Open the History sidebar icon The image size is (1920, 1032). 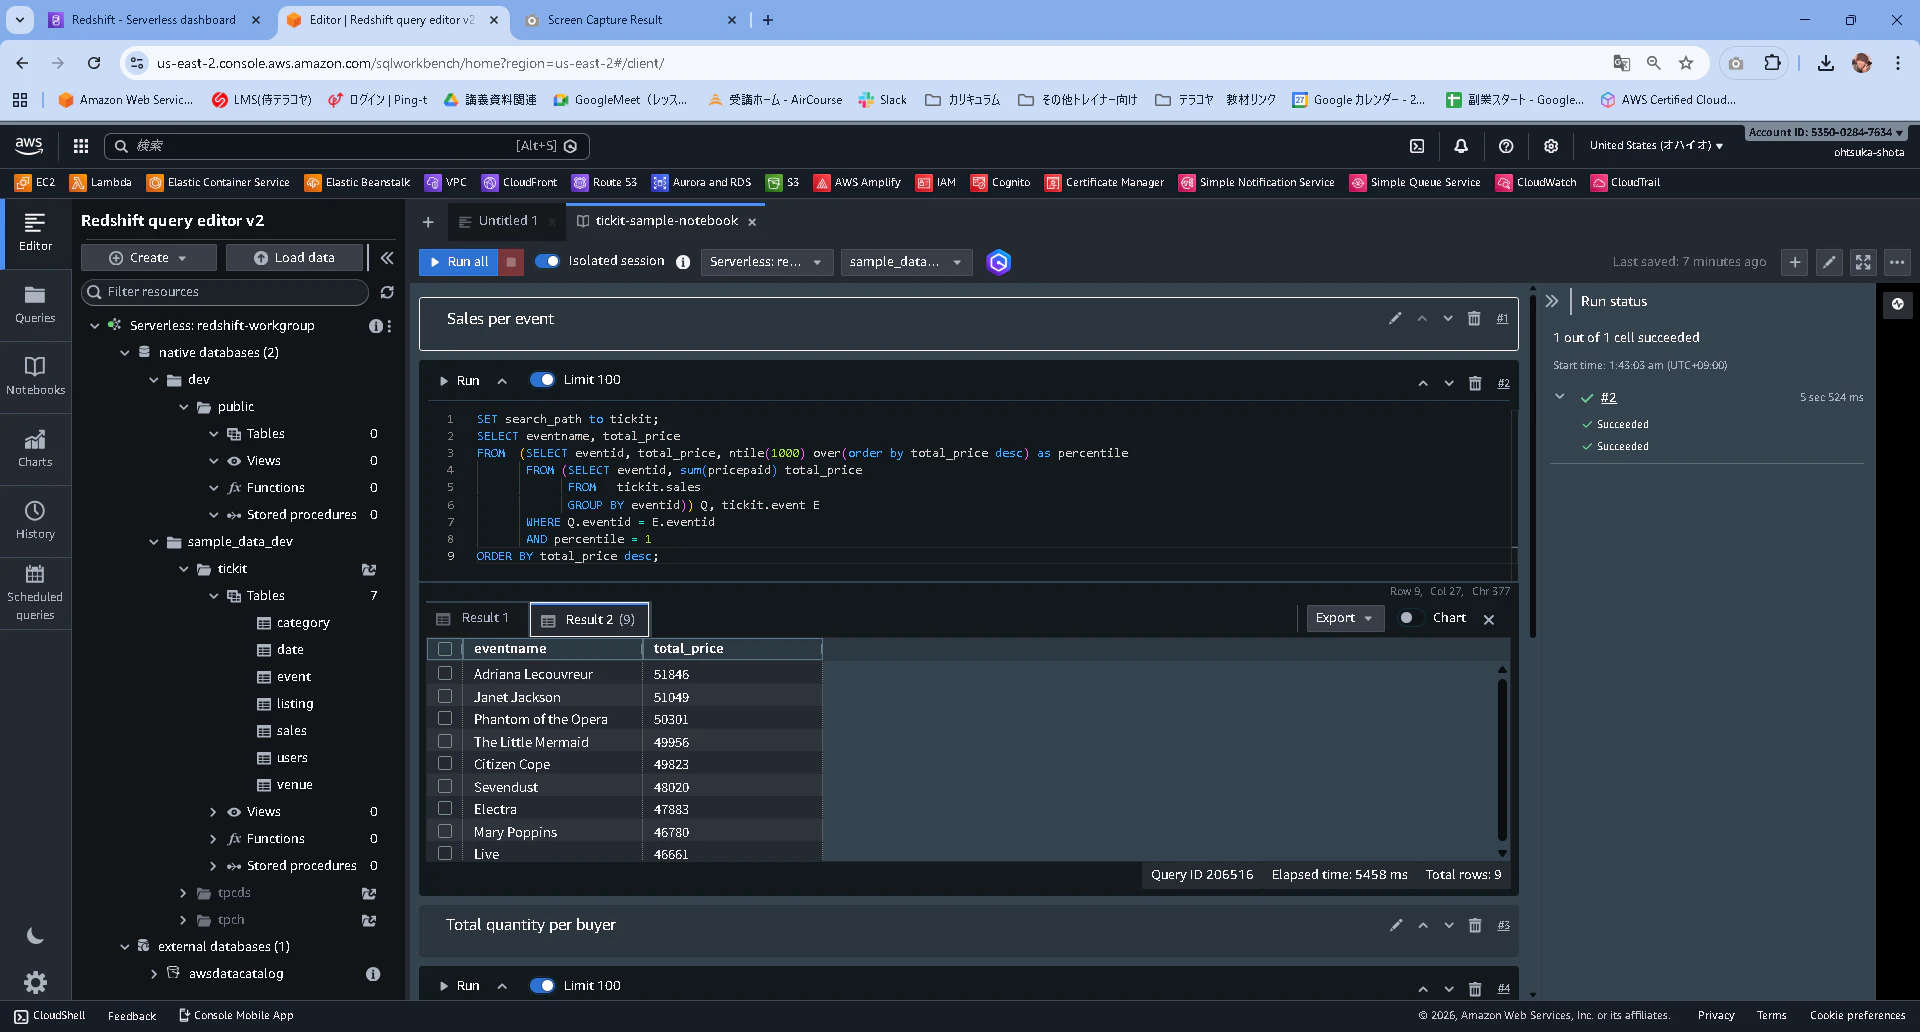(35, 521)
